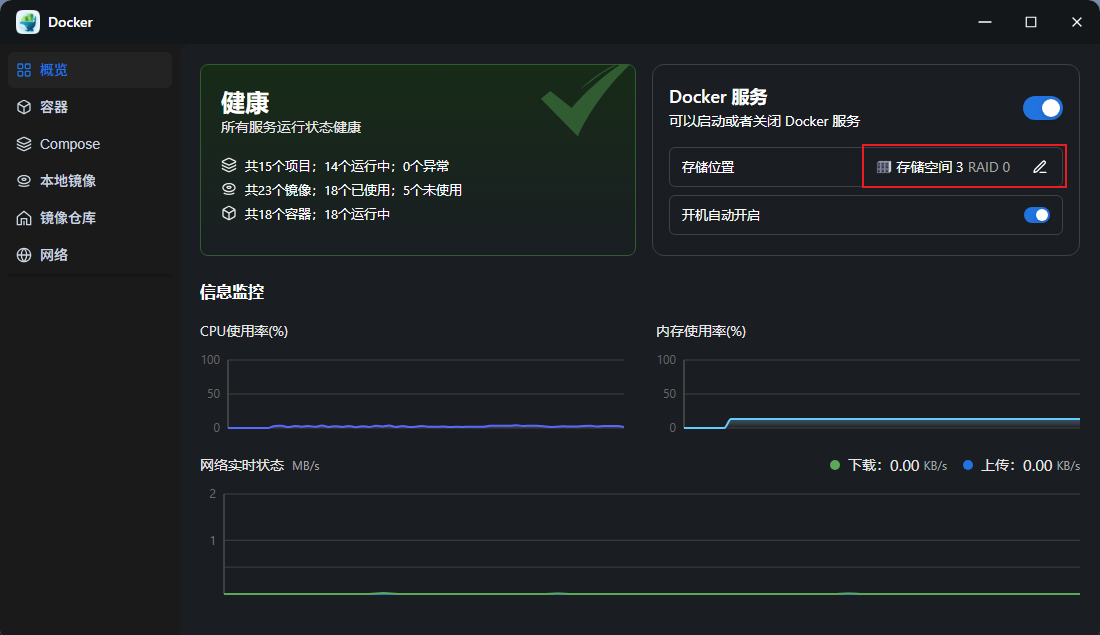The width and height of the screenshot is (1100, 635).
Task: Click the blue 上传 legend dot
Action: 968,465
